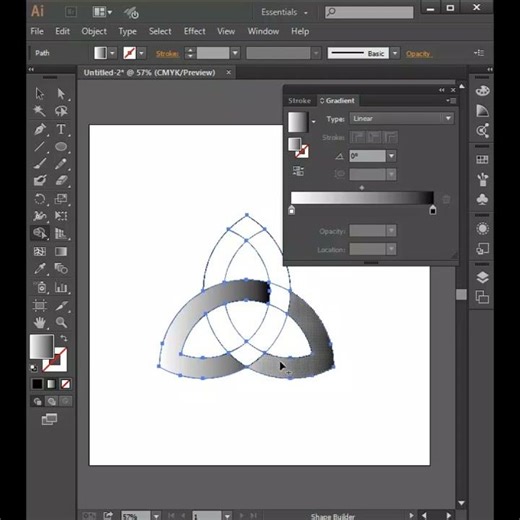Click the white gradient stop
Viewport: 520px width, 520px height.
tap(292, 210)
